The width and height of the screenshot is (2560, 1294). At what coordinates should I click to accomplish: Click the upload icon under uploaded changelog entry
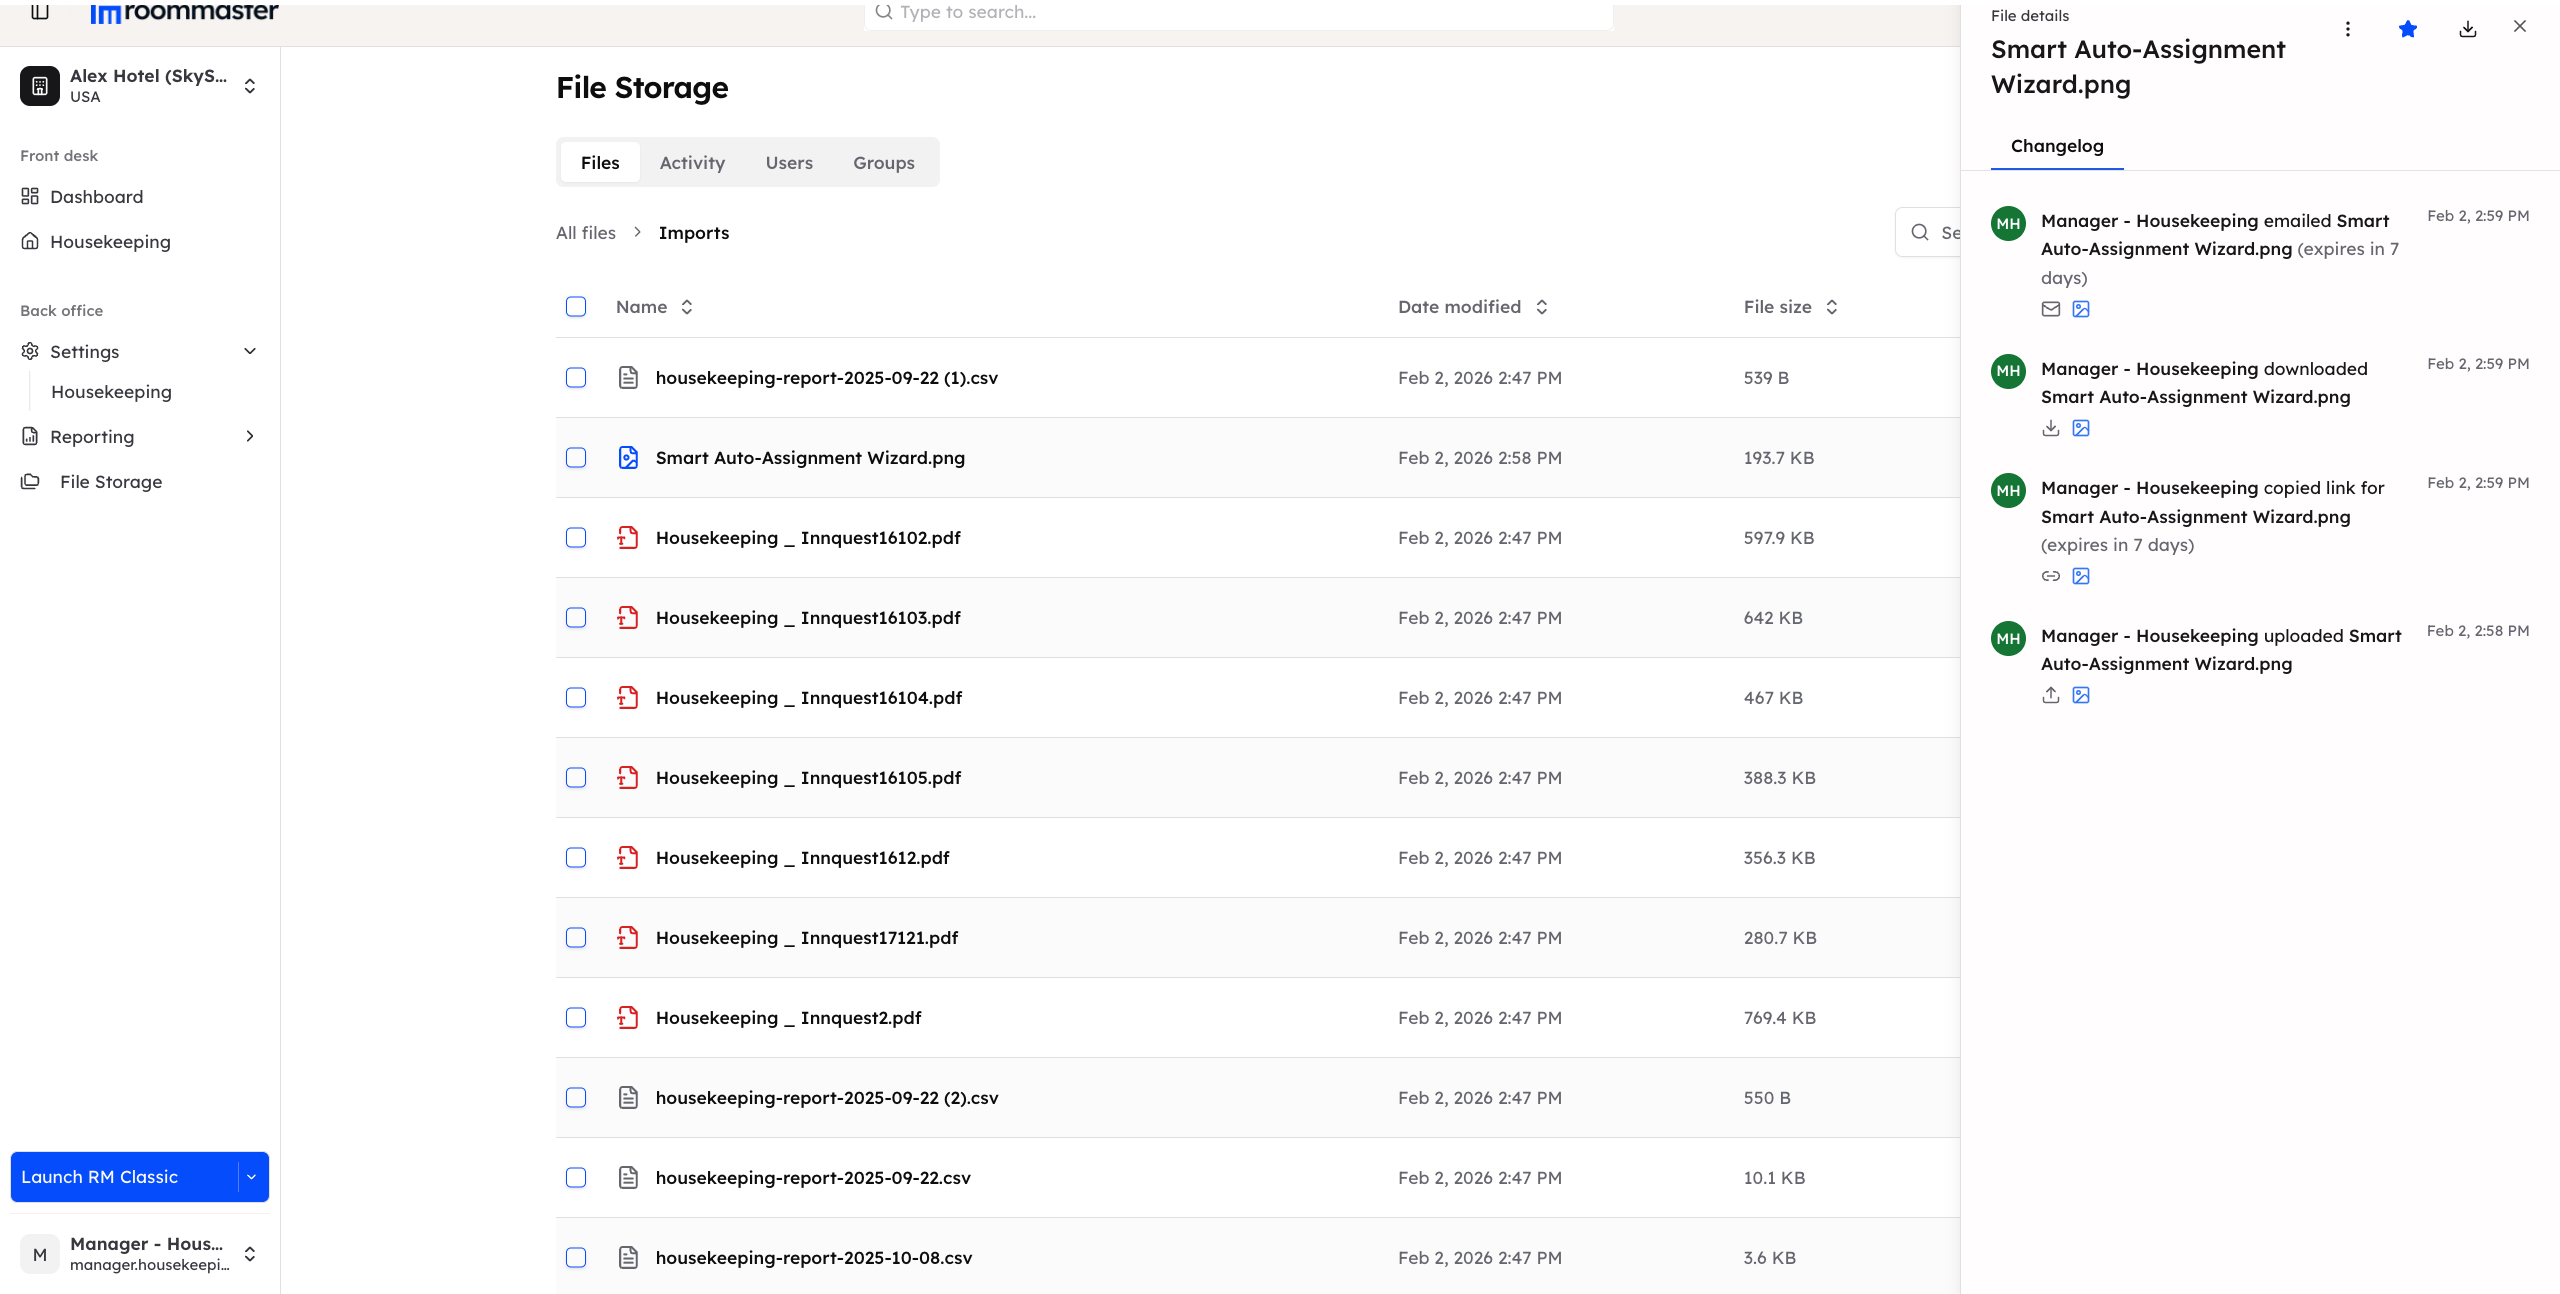(2050, 695)
